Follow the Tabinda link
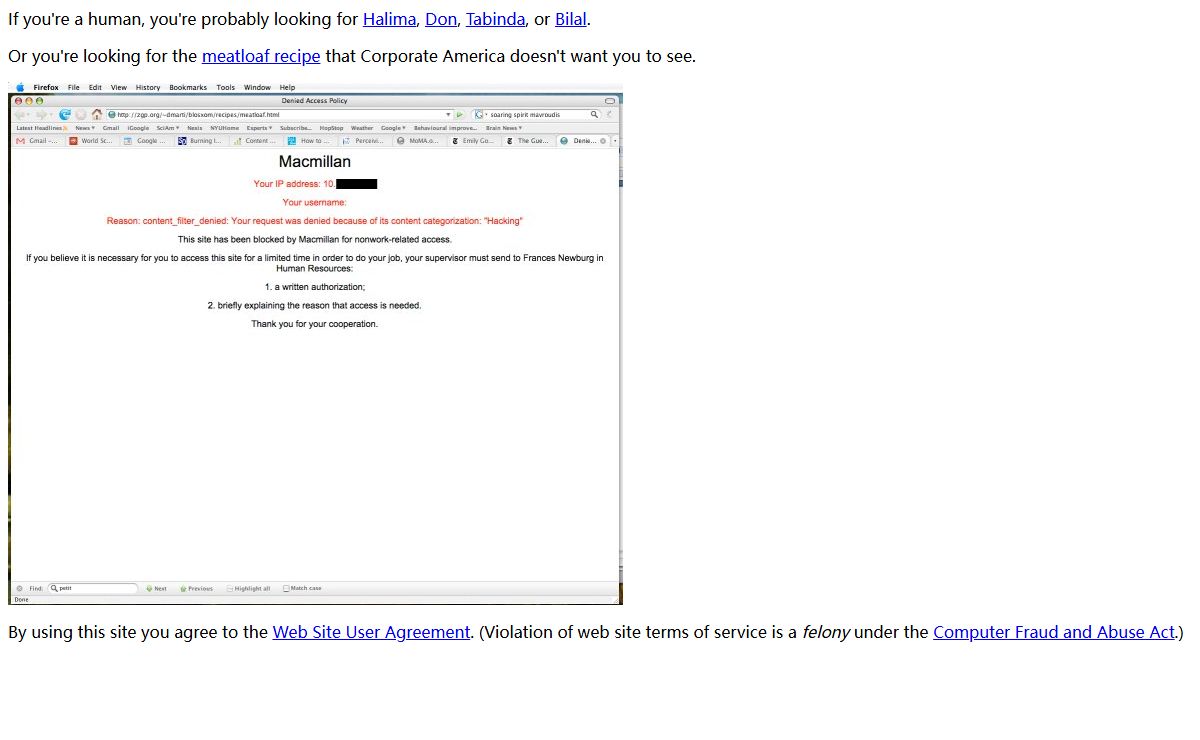This screenshot has height=740, width=1200. coord(496,19)
